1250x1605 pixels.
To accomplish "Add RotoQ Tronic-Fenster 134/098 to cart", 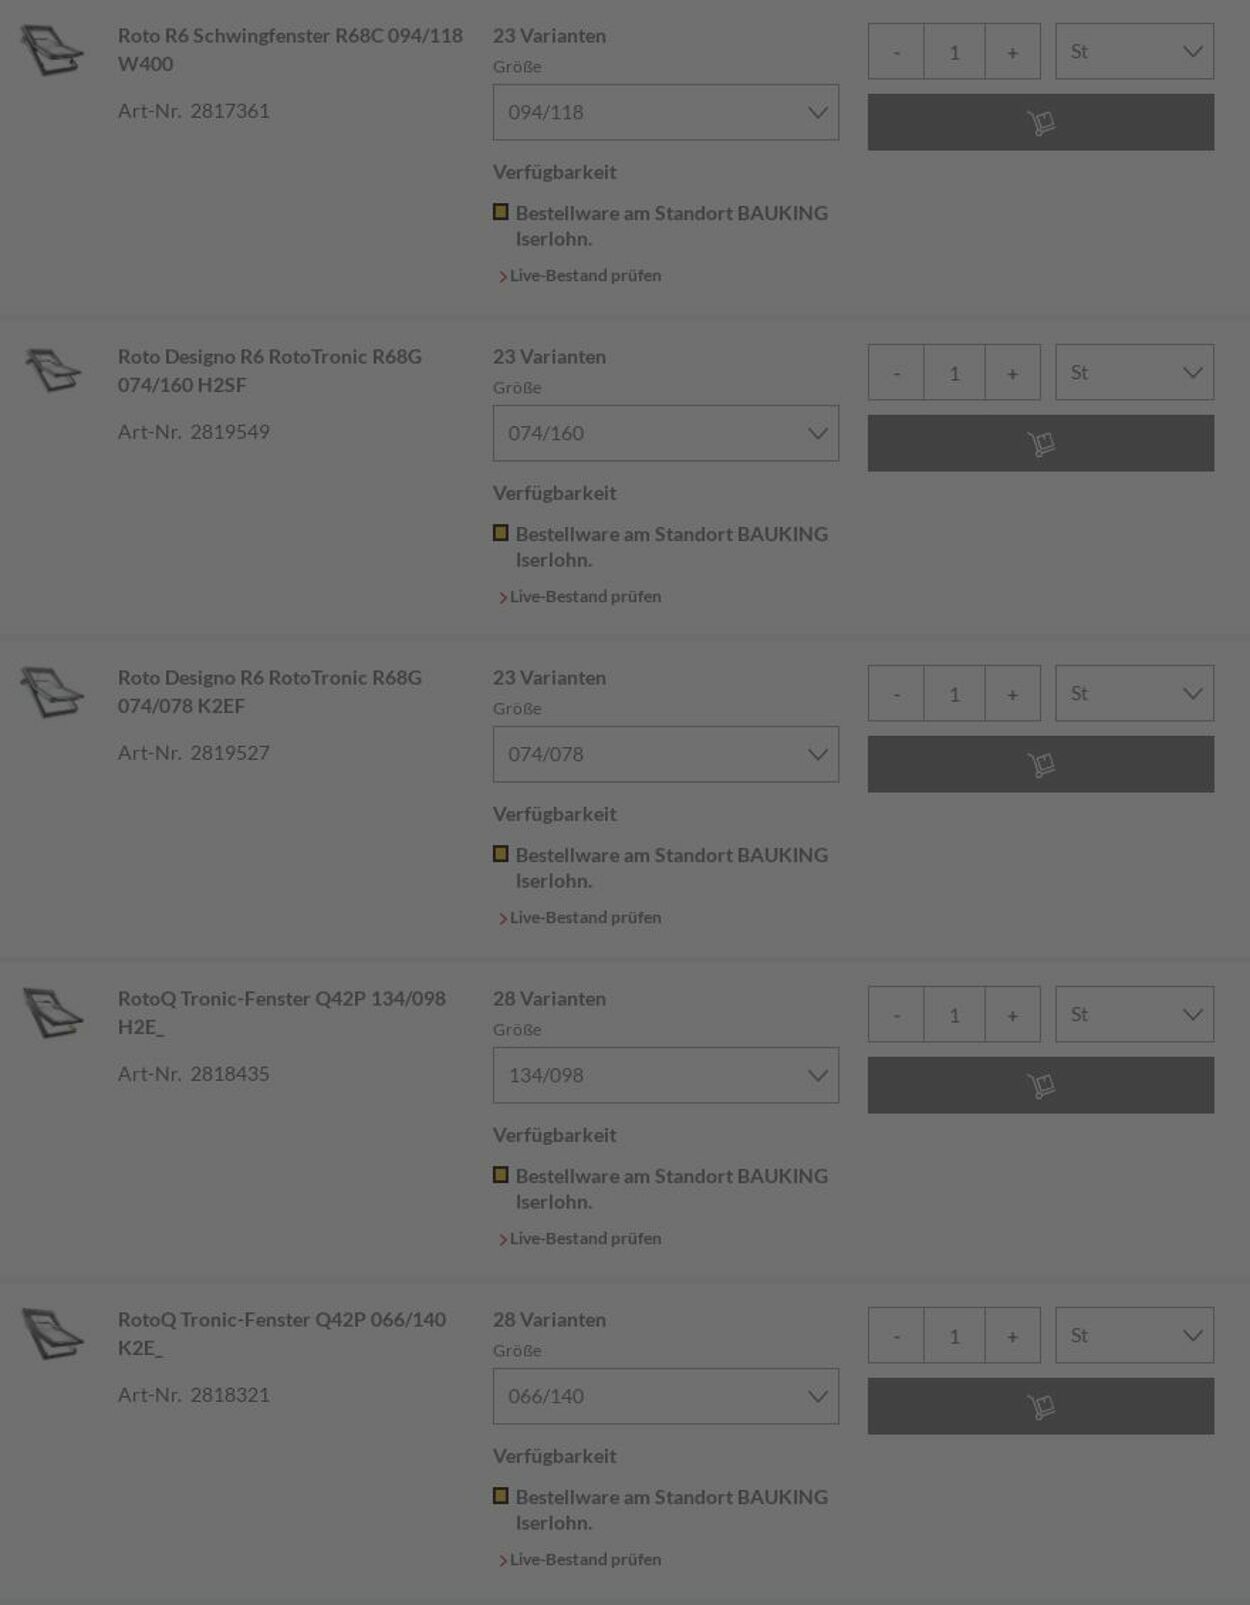I will click(x=1040, y=1085).
